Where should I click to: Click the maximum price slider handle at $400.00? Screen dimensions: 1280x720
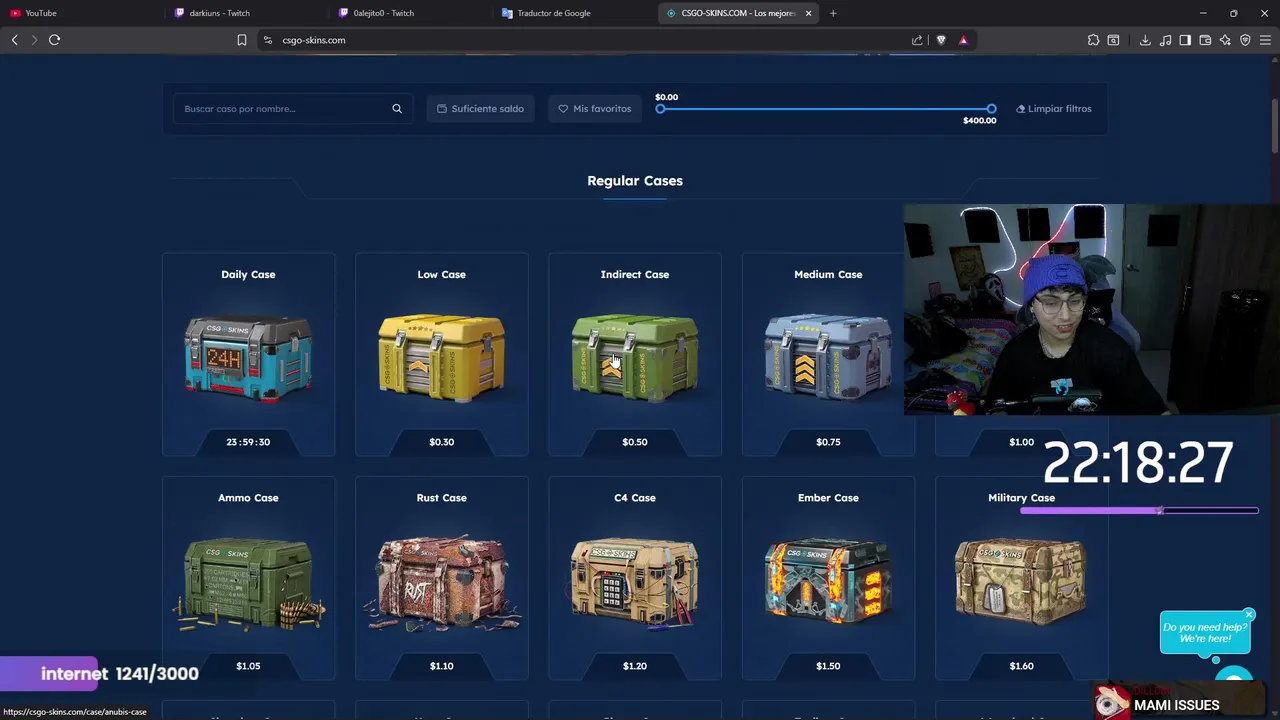coord(991,109)
